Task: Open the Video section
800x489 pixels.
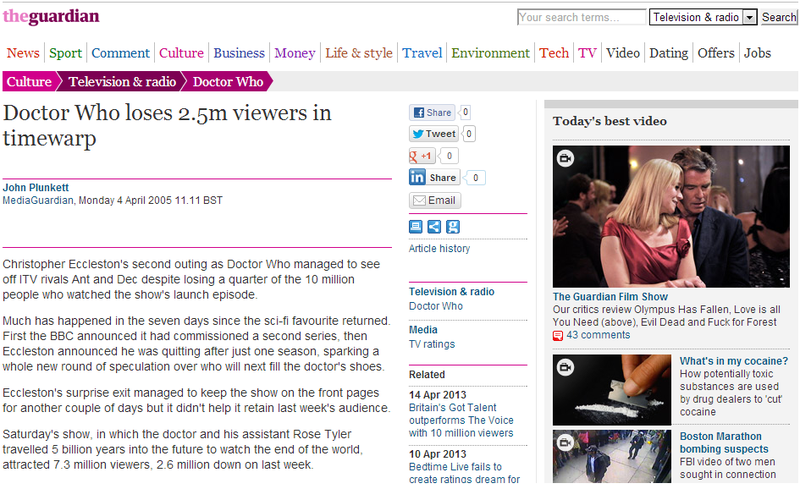Action: point(622,53)
